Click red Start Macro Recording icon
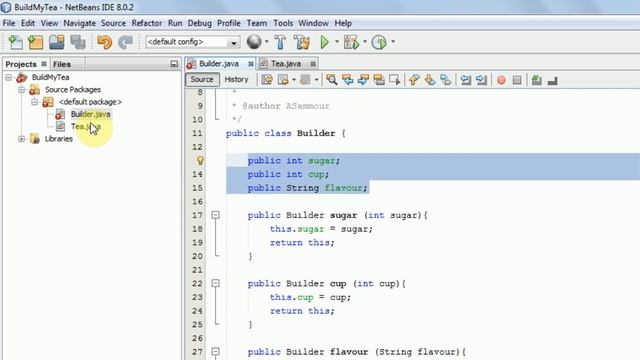Viewport: 640px width, 360px height. tap(501, 80)
